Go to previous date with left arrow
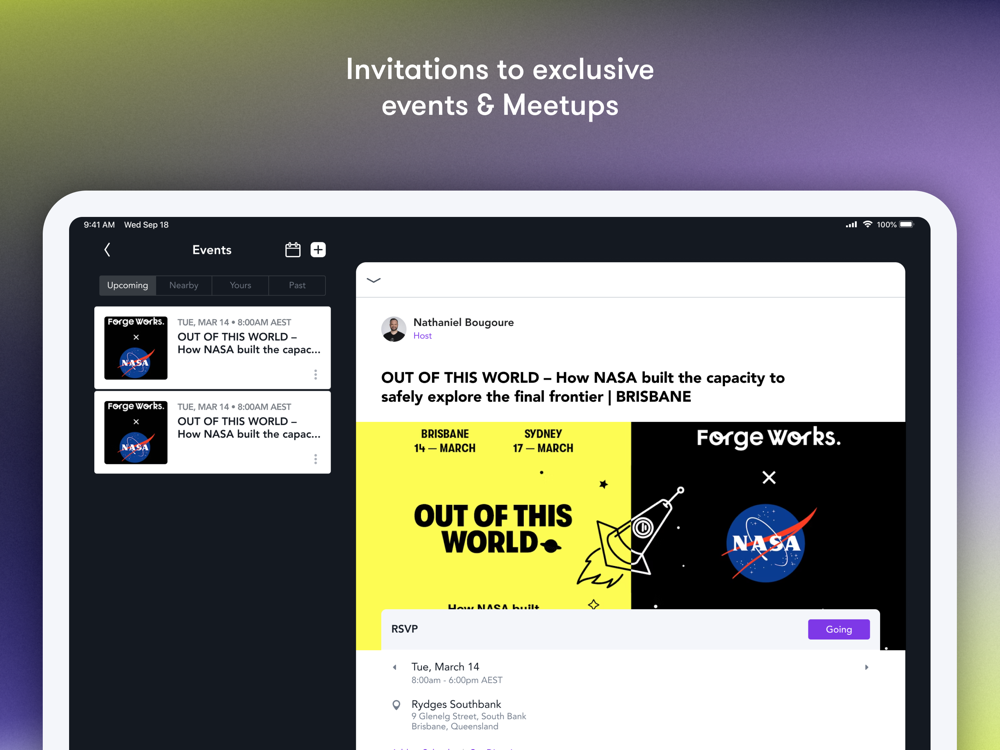This screenshot has height=750, width=1000. coord(395,667)
